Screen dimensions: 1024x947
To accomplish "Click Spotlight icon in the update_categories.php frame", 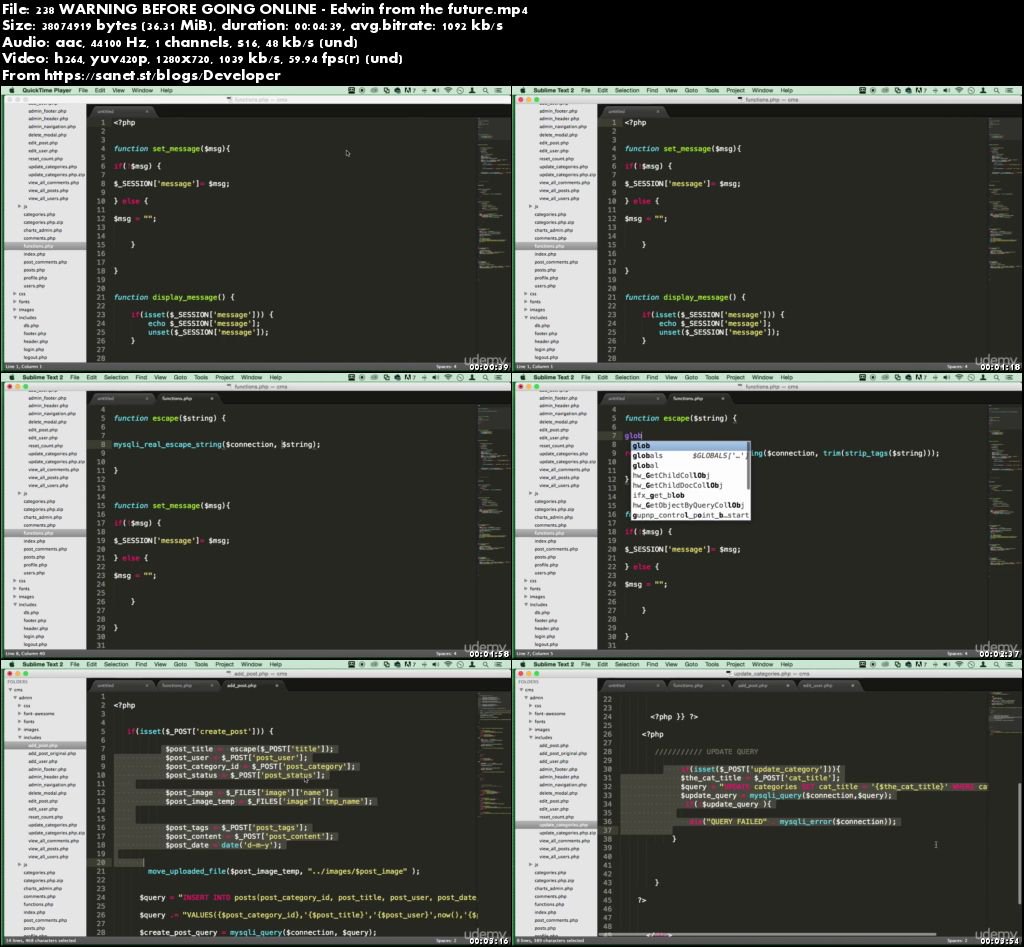I will 997,664.
